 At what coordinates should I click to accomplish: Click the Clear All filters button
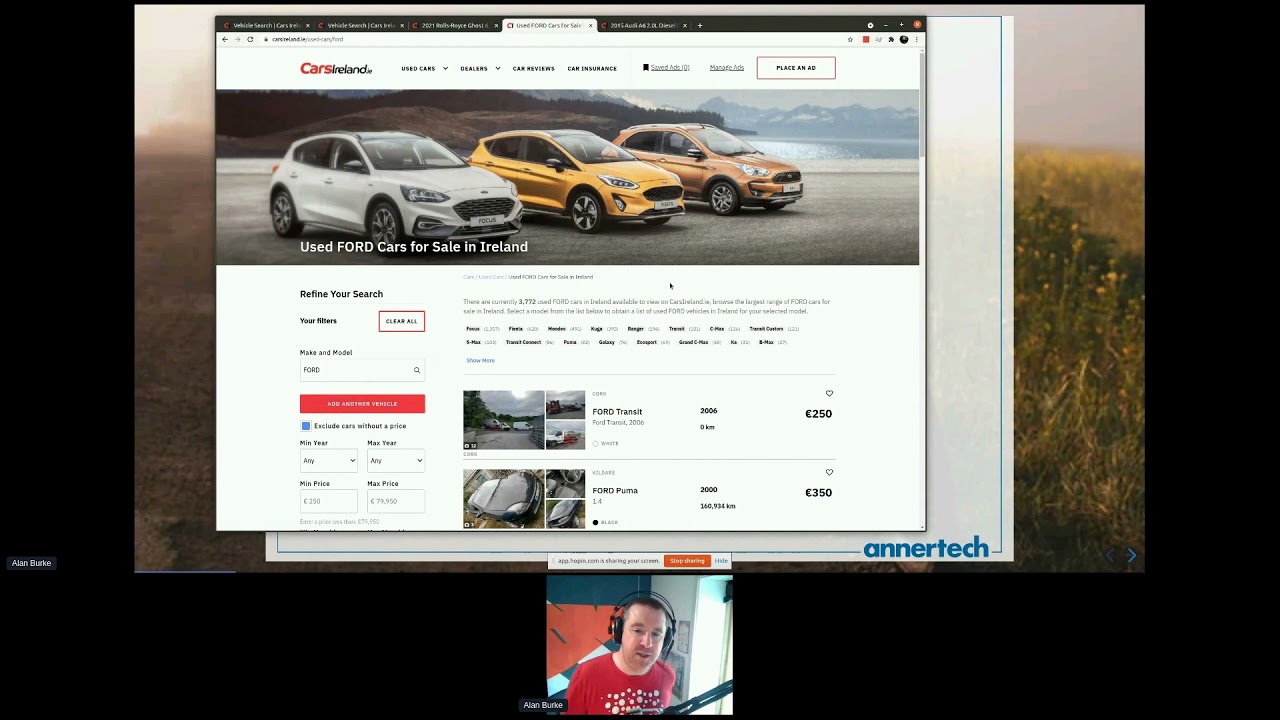401,321
